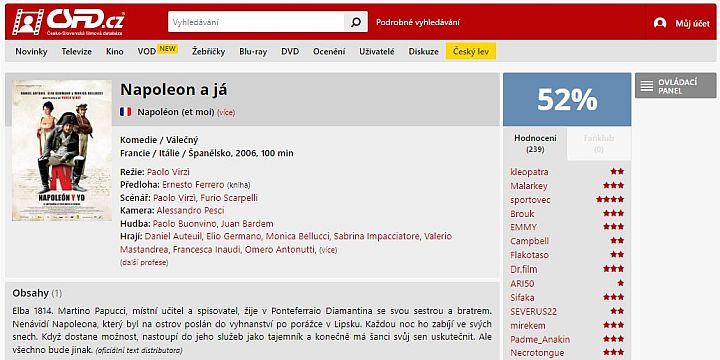Expand cast list with (více)

pyautogui.click(x=328, y=250)
